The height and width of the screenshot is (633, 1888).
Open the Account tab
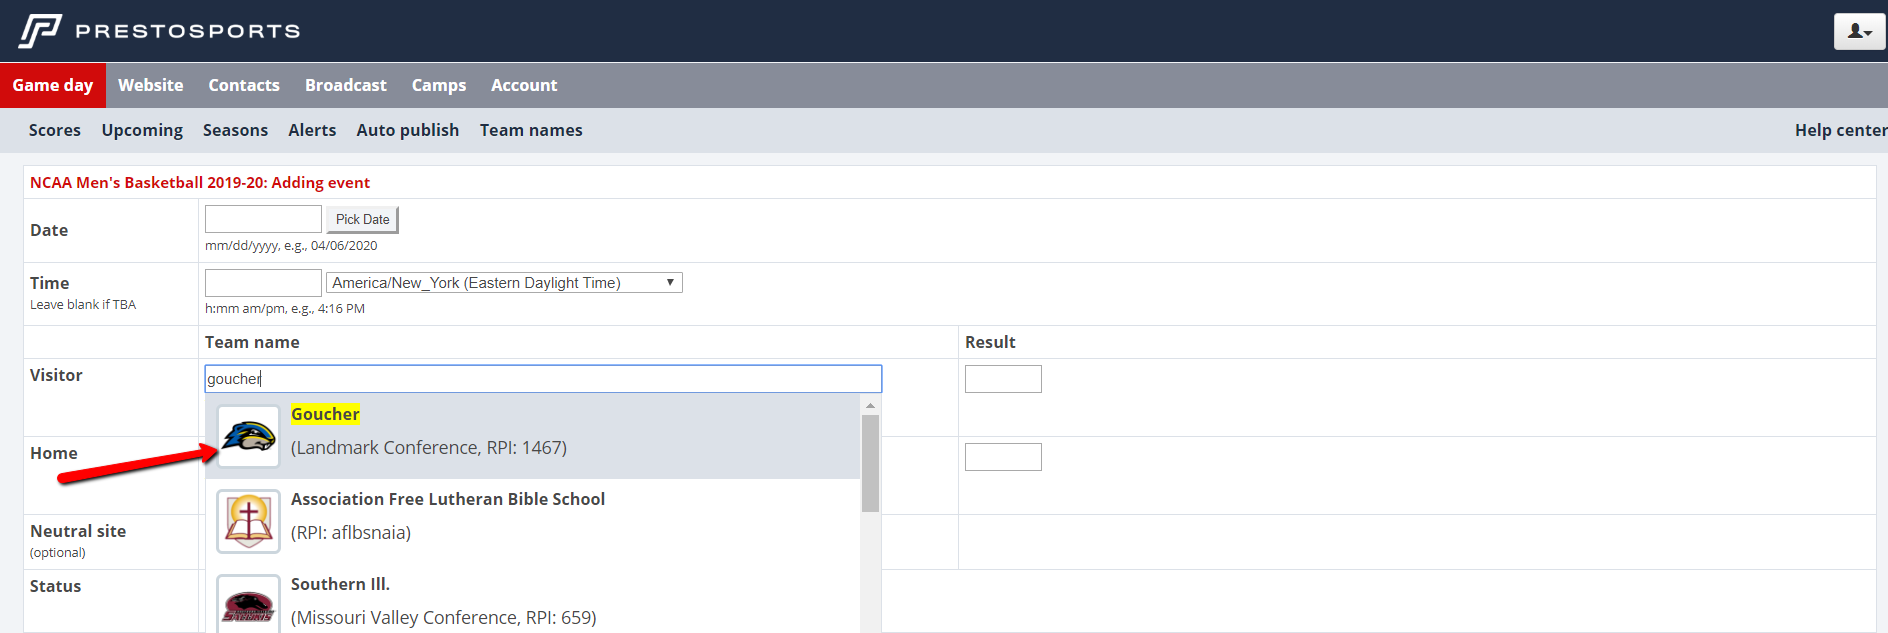click(x=524, y=85)
